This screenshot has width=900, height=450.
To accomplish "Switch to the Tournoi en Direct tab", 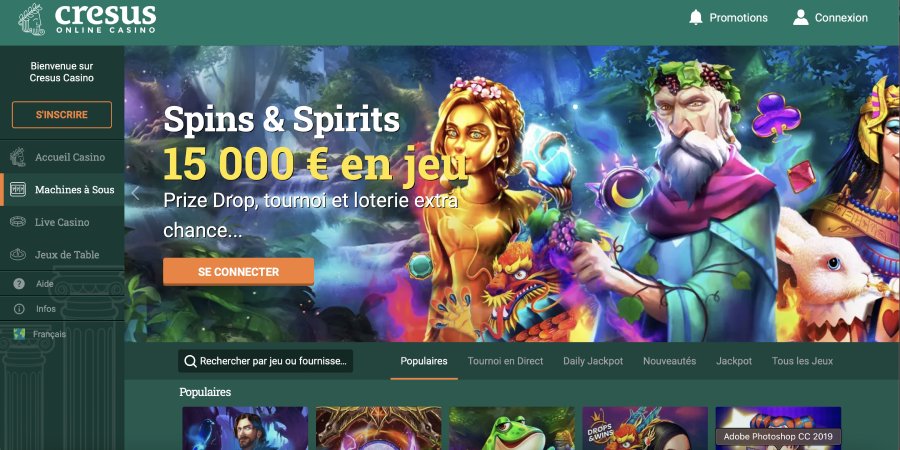I will 505,361.
